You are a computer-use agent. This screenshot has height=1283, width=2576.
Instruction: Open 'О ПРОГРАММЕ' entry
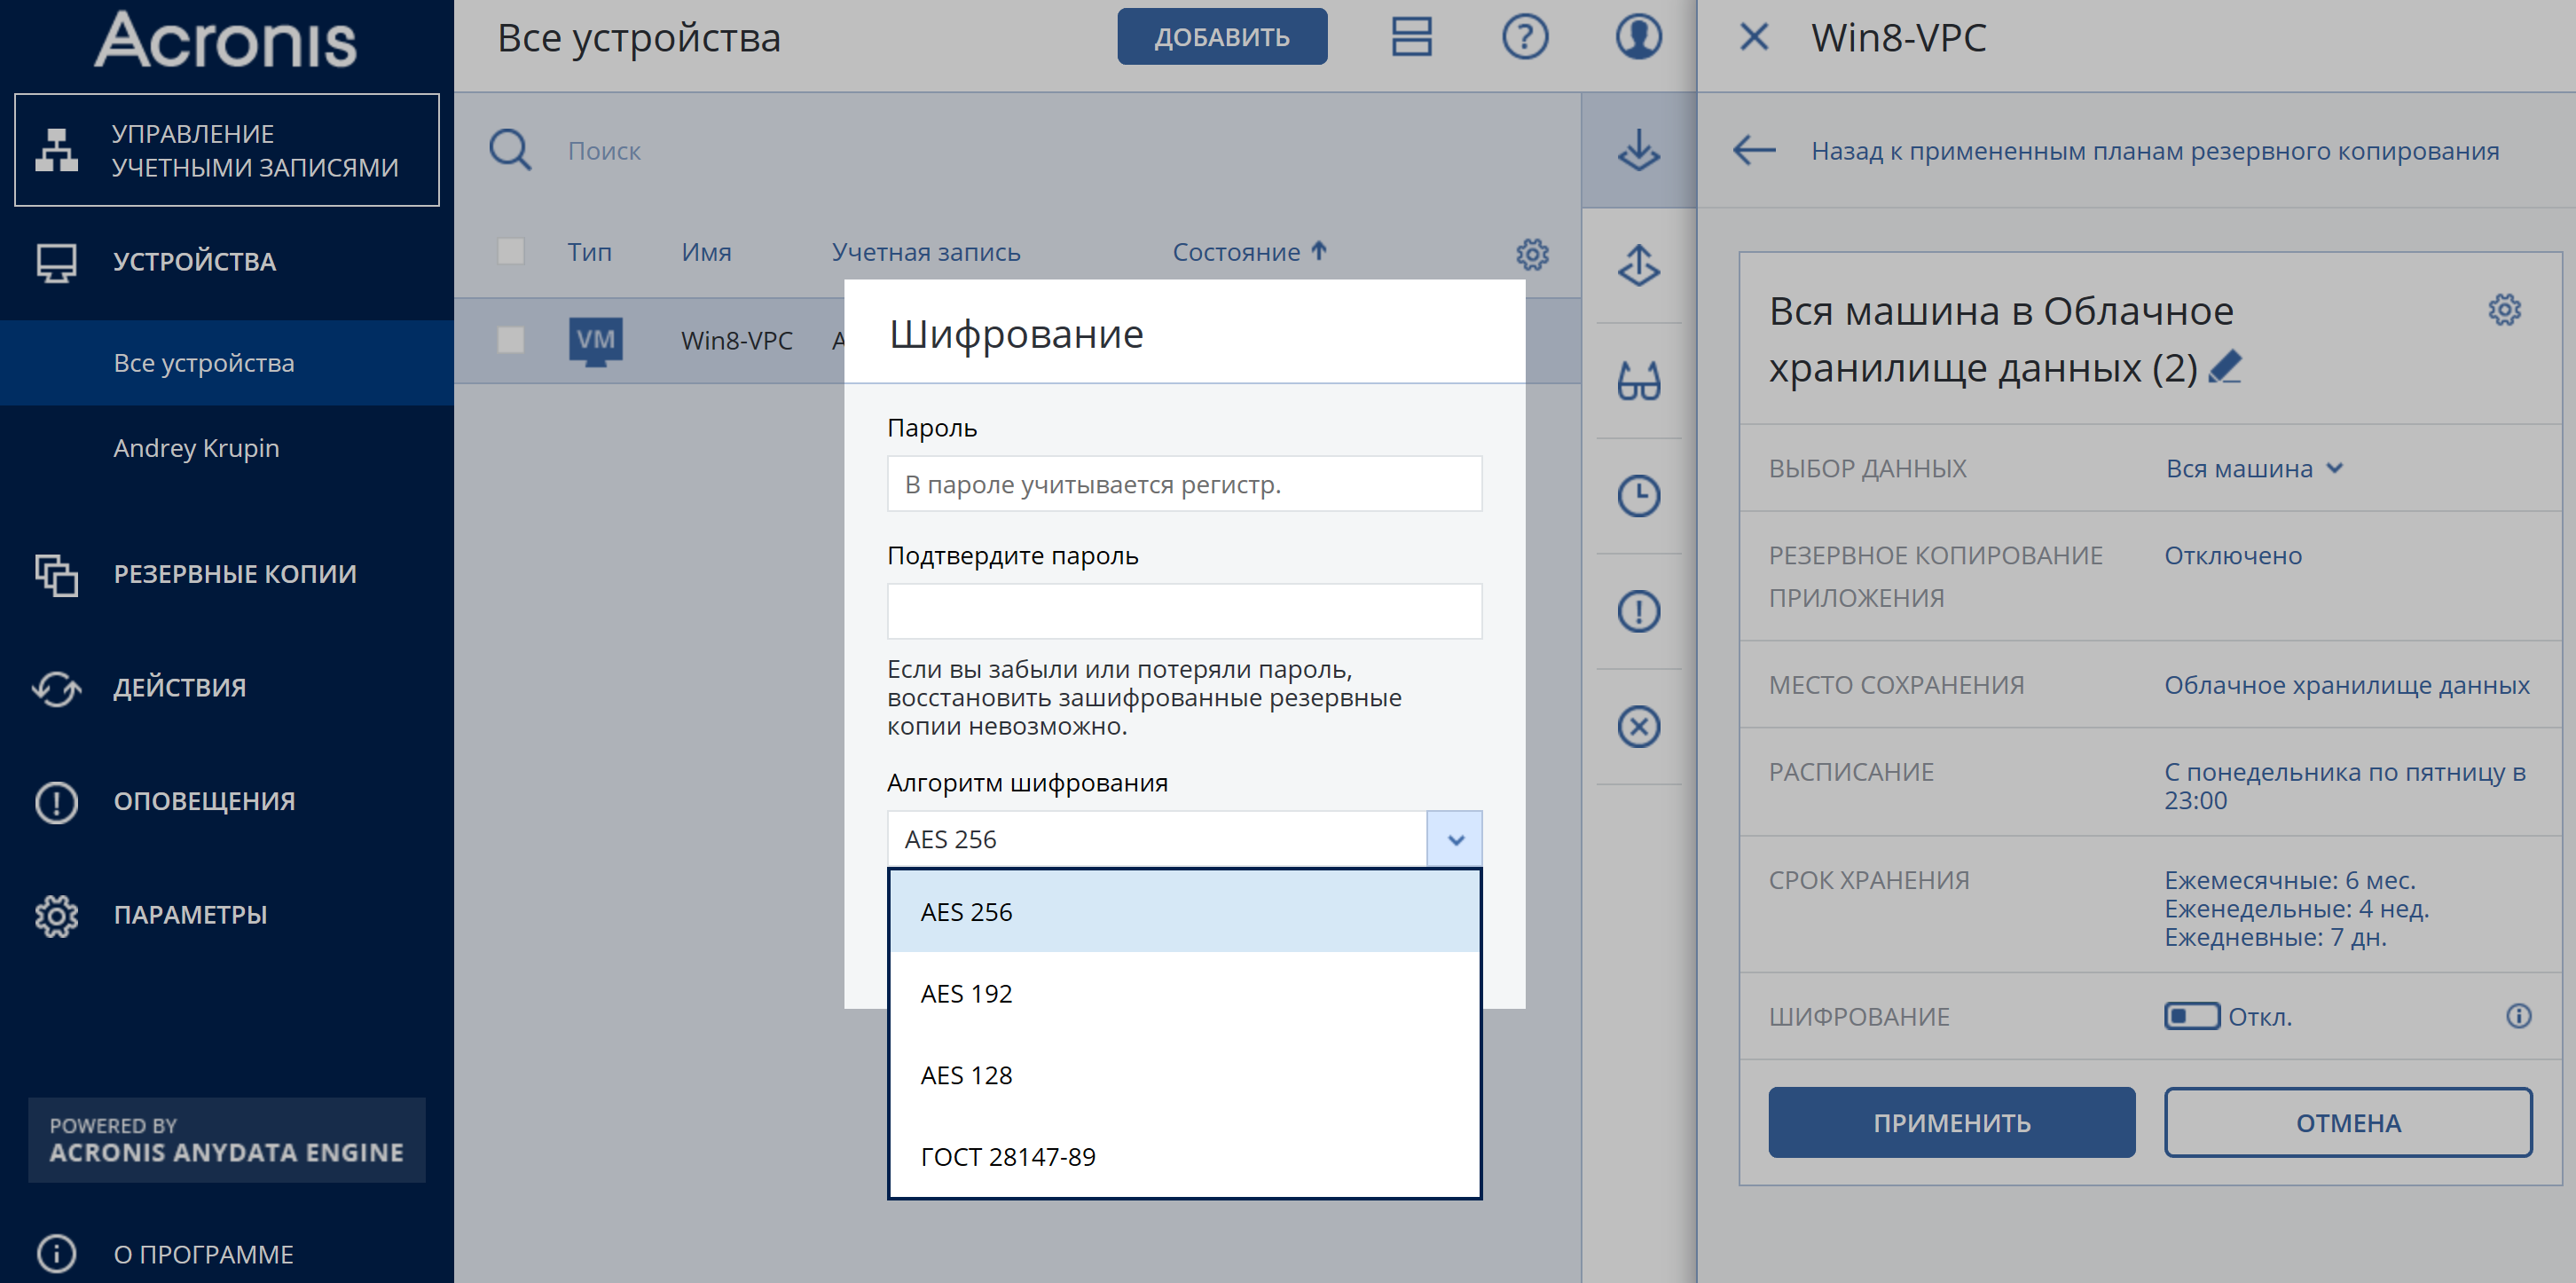coord(204,1254)
